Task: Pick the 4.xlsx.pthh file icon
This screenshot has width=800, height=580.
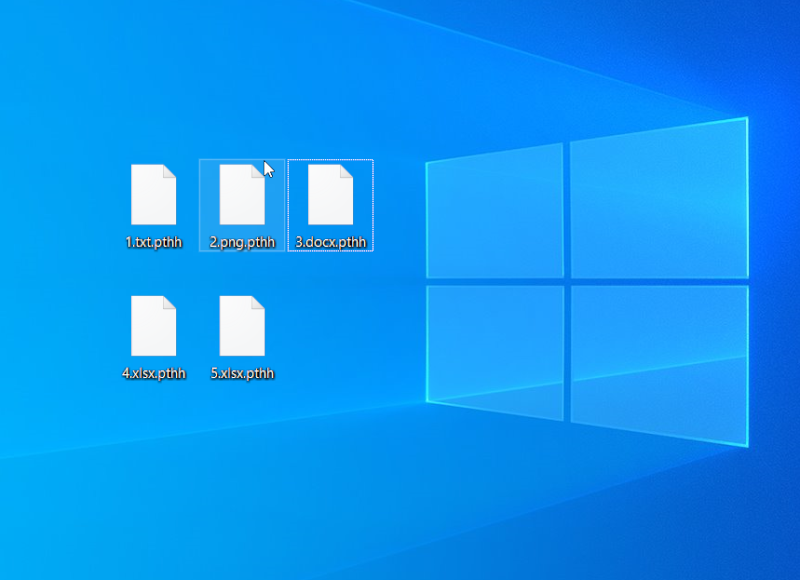Action: tap(153, 326)
